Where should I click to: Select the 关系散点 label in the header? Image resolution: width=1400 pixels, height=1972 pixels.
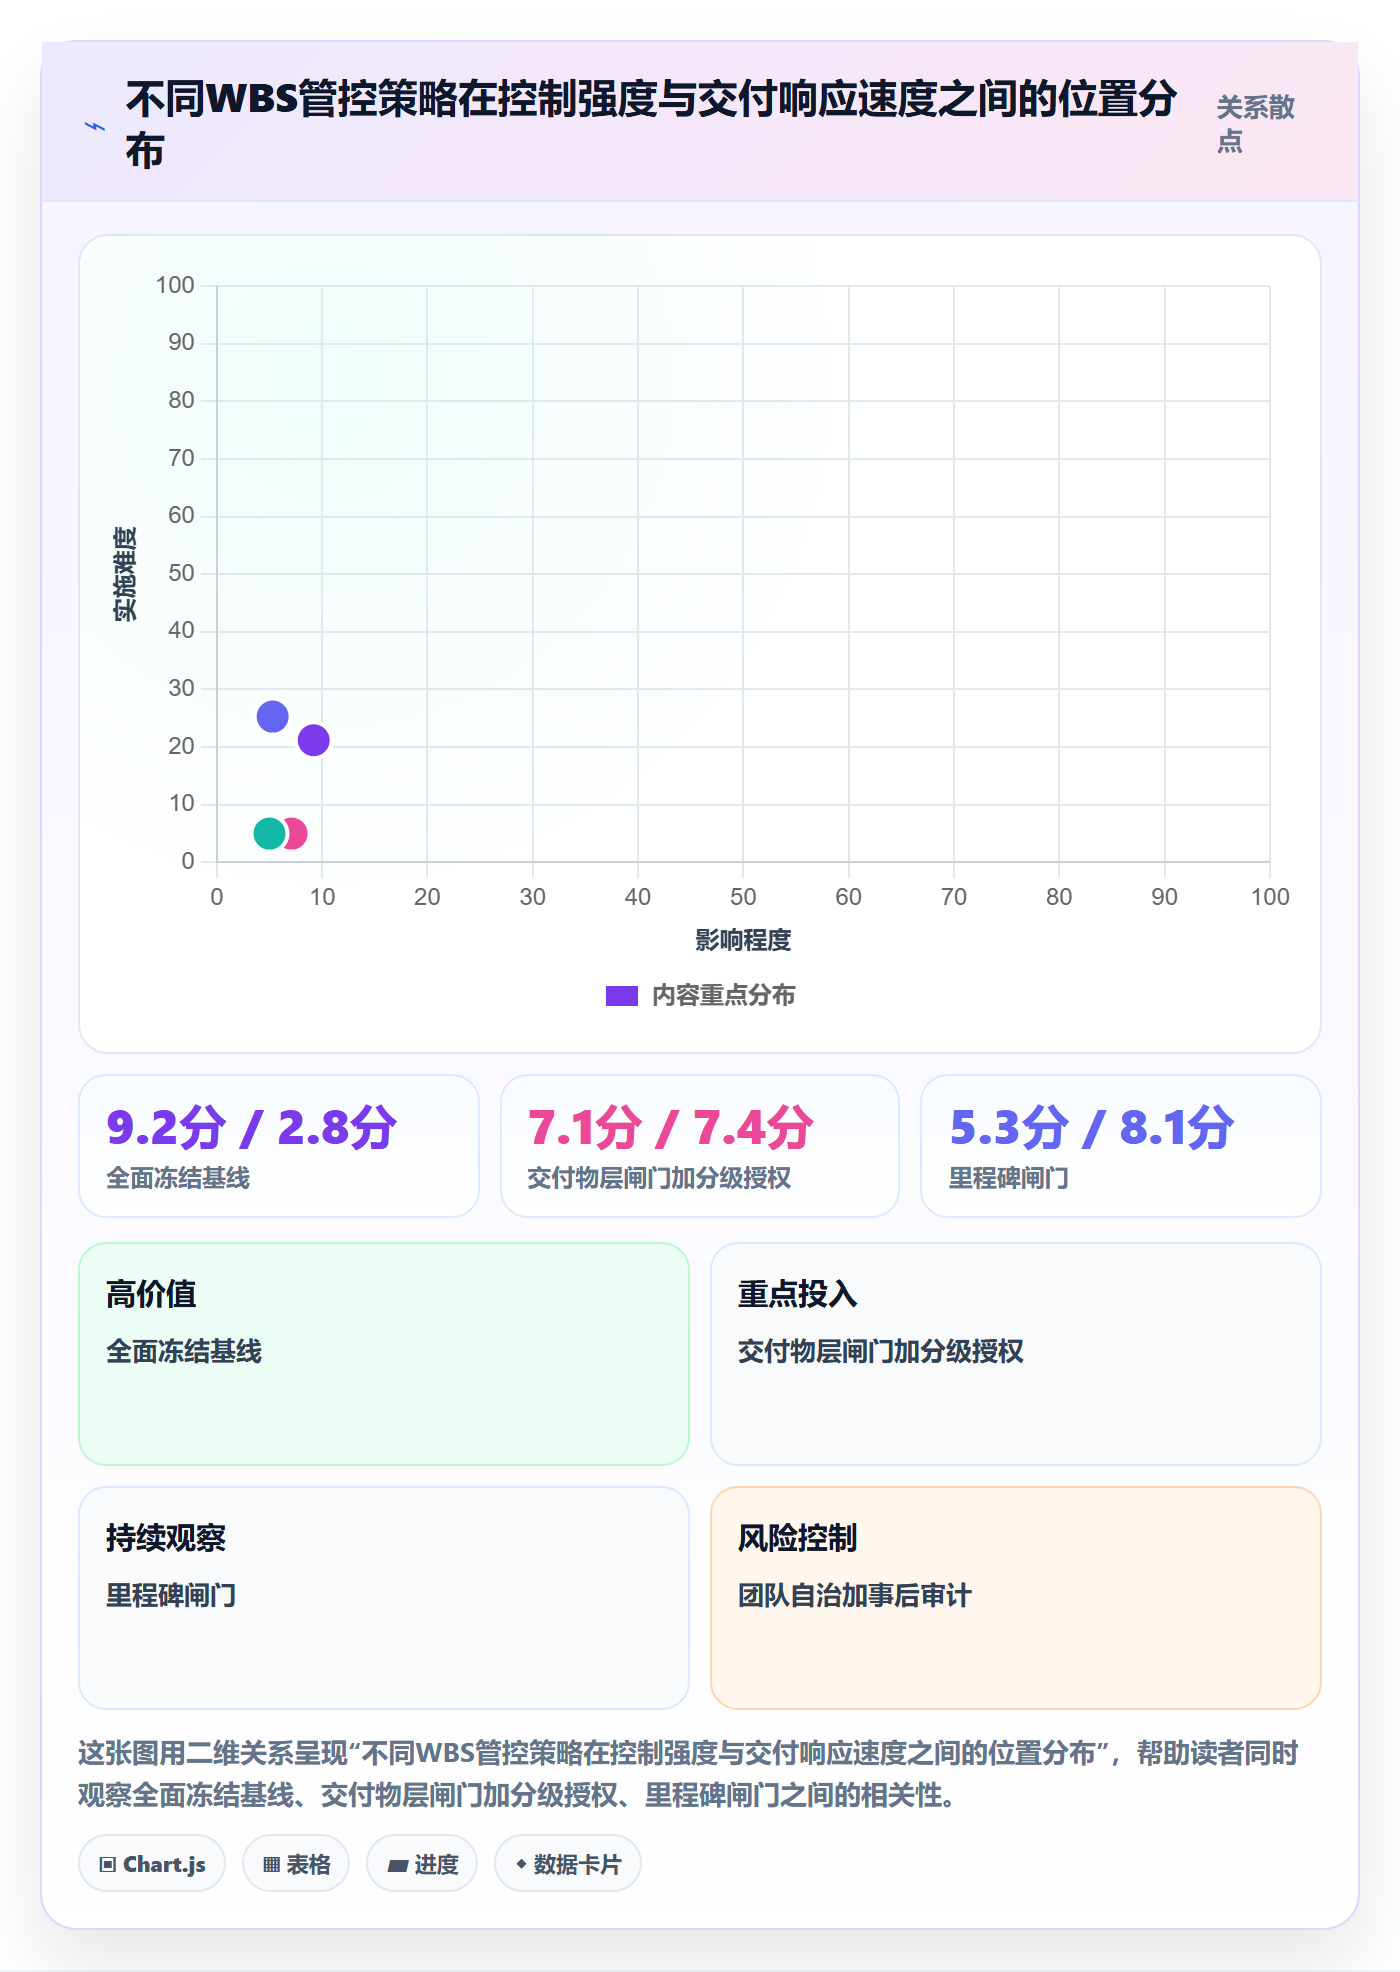1255,124
